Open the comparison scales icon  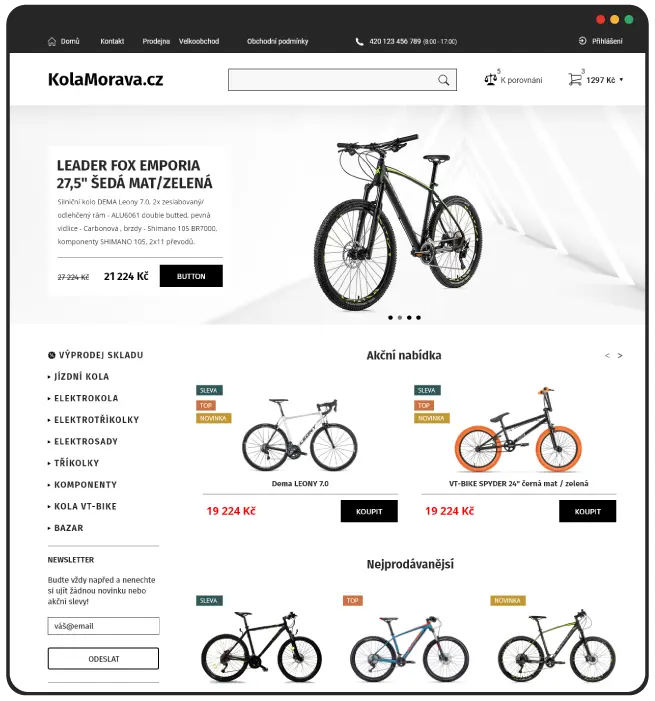(490, 80)
